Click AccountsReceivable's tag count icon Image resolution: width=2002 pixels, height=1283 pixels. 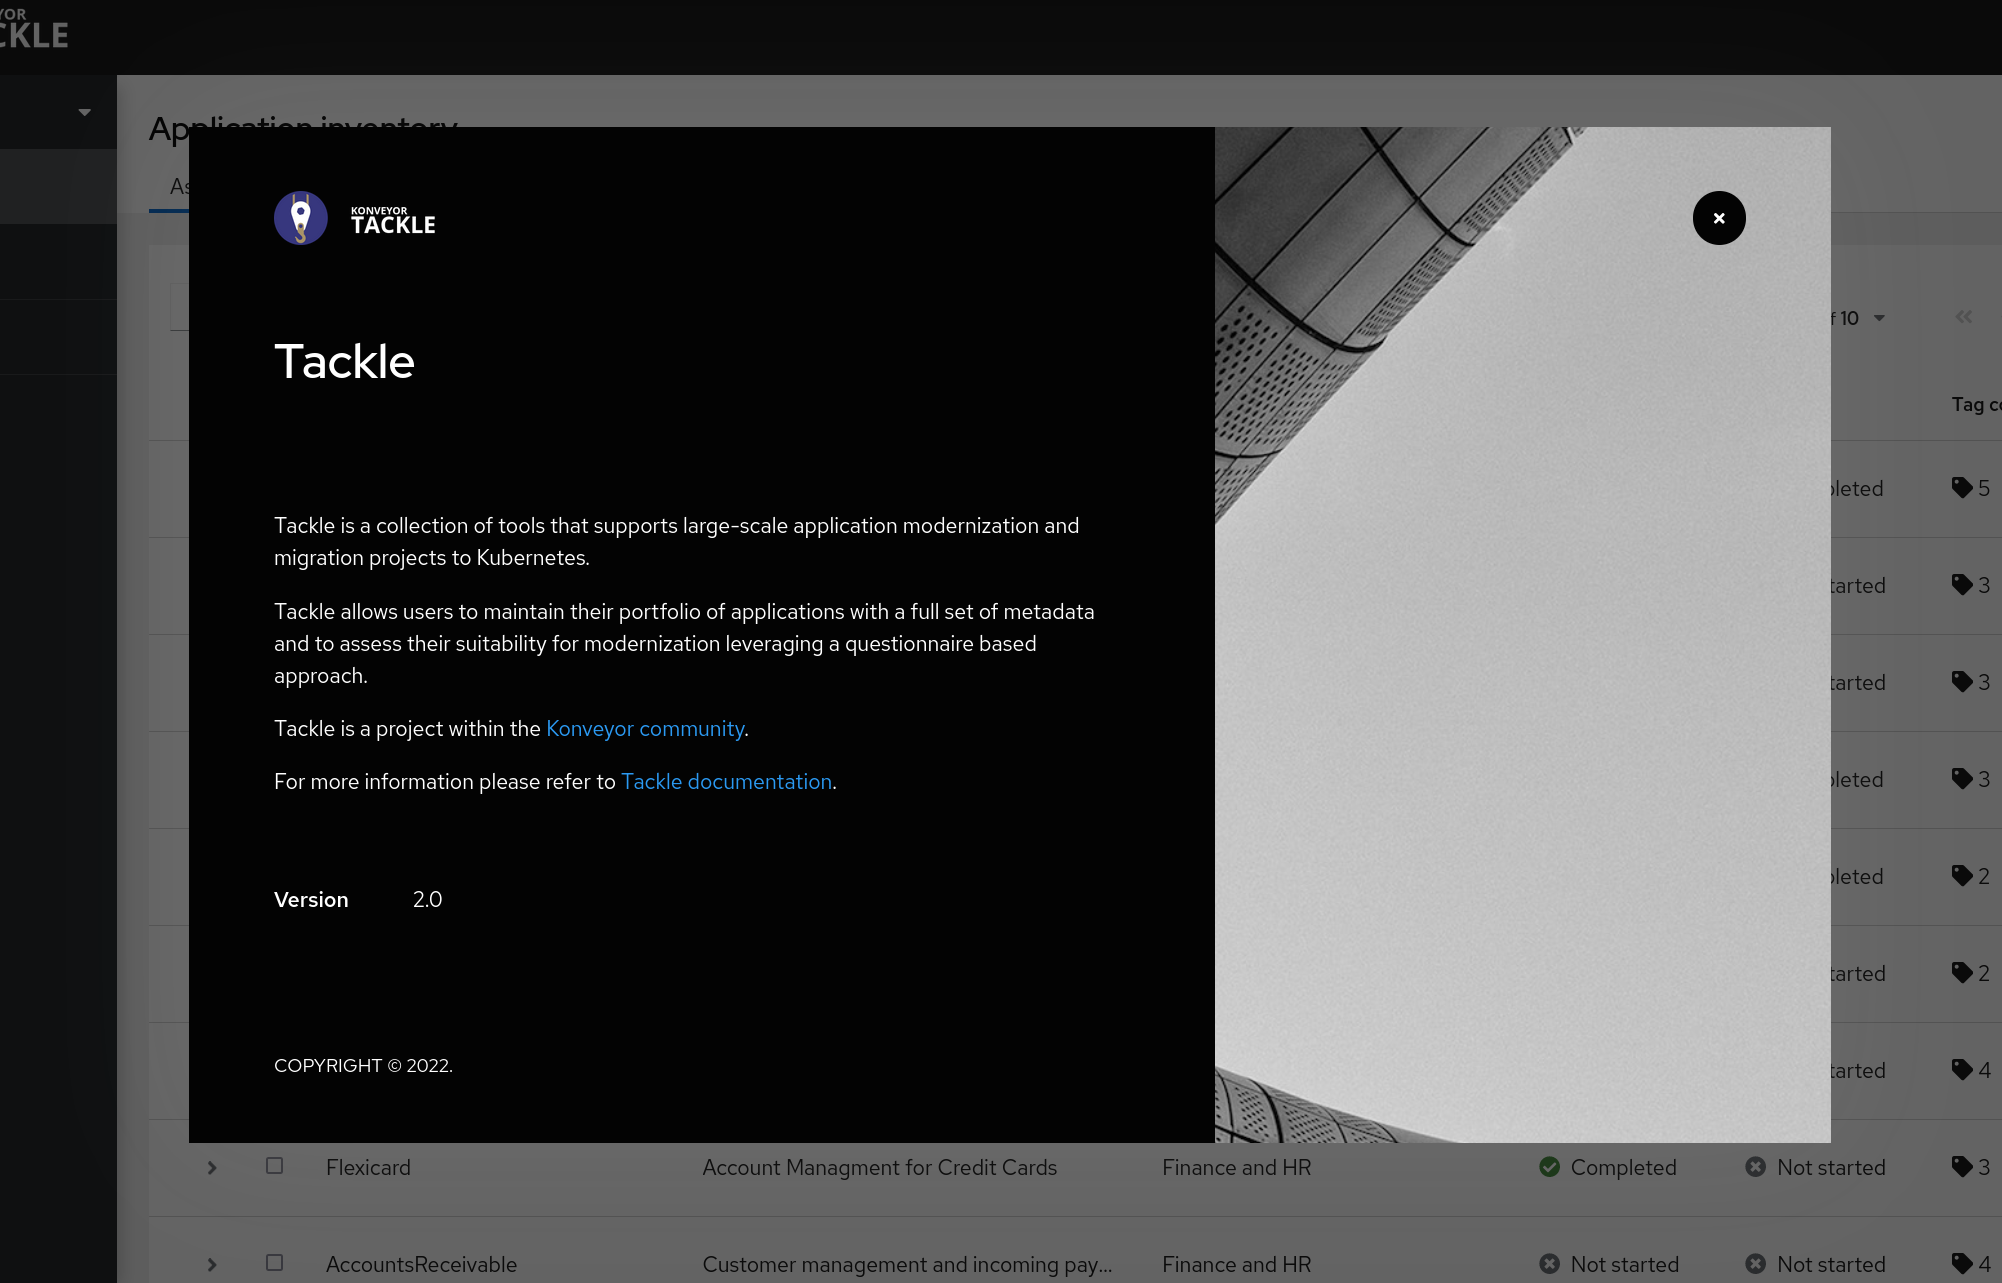(1962, 1263)
